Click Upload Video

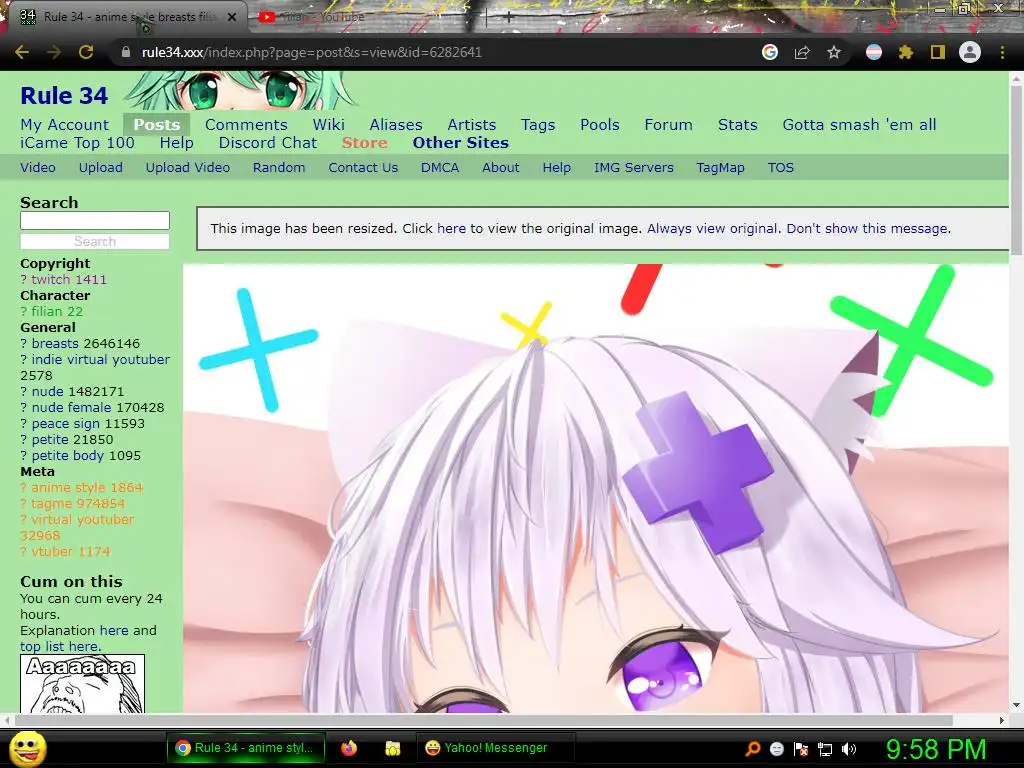pos(187,168)
